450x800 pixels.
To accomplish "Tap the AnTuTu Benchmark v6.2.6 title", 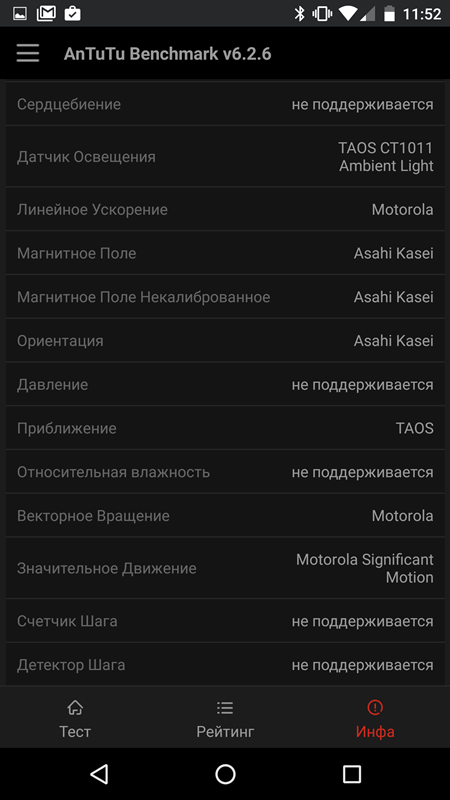I will pos(167,54).
